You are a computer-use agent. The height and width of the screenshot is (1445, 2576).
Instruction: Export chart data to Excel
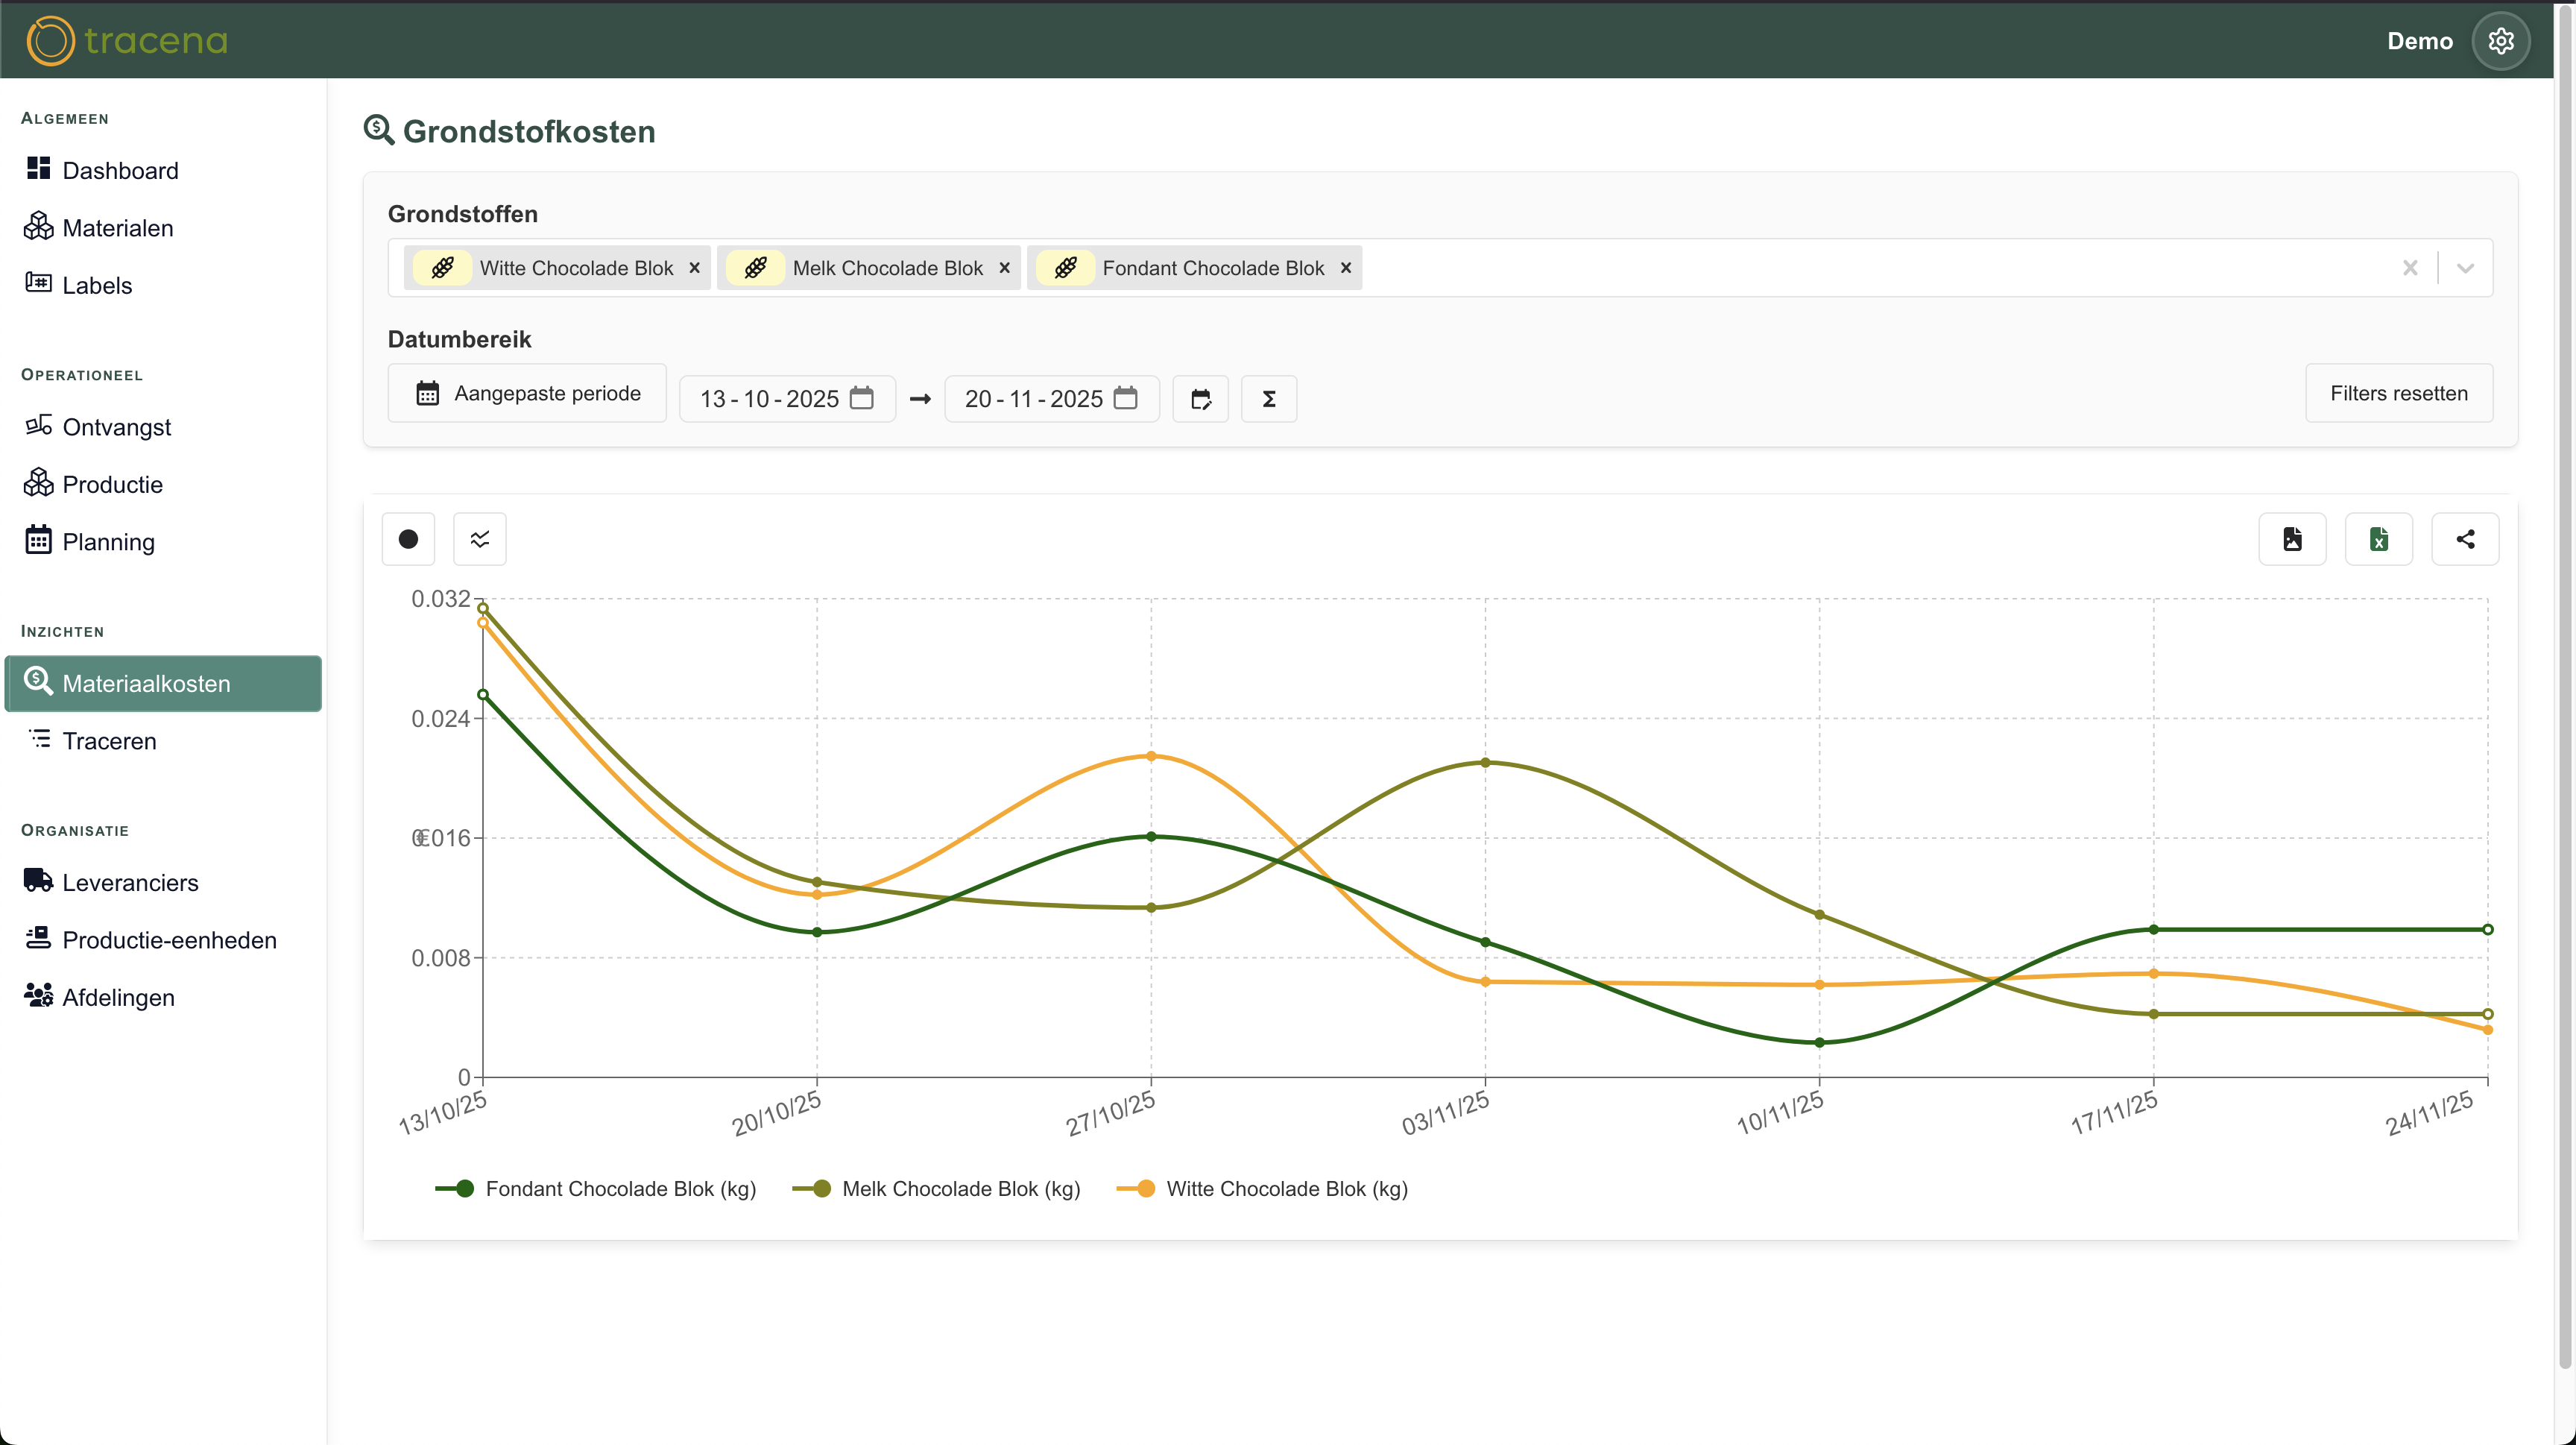click(x=2379, y=539)
